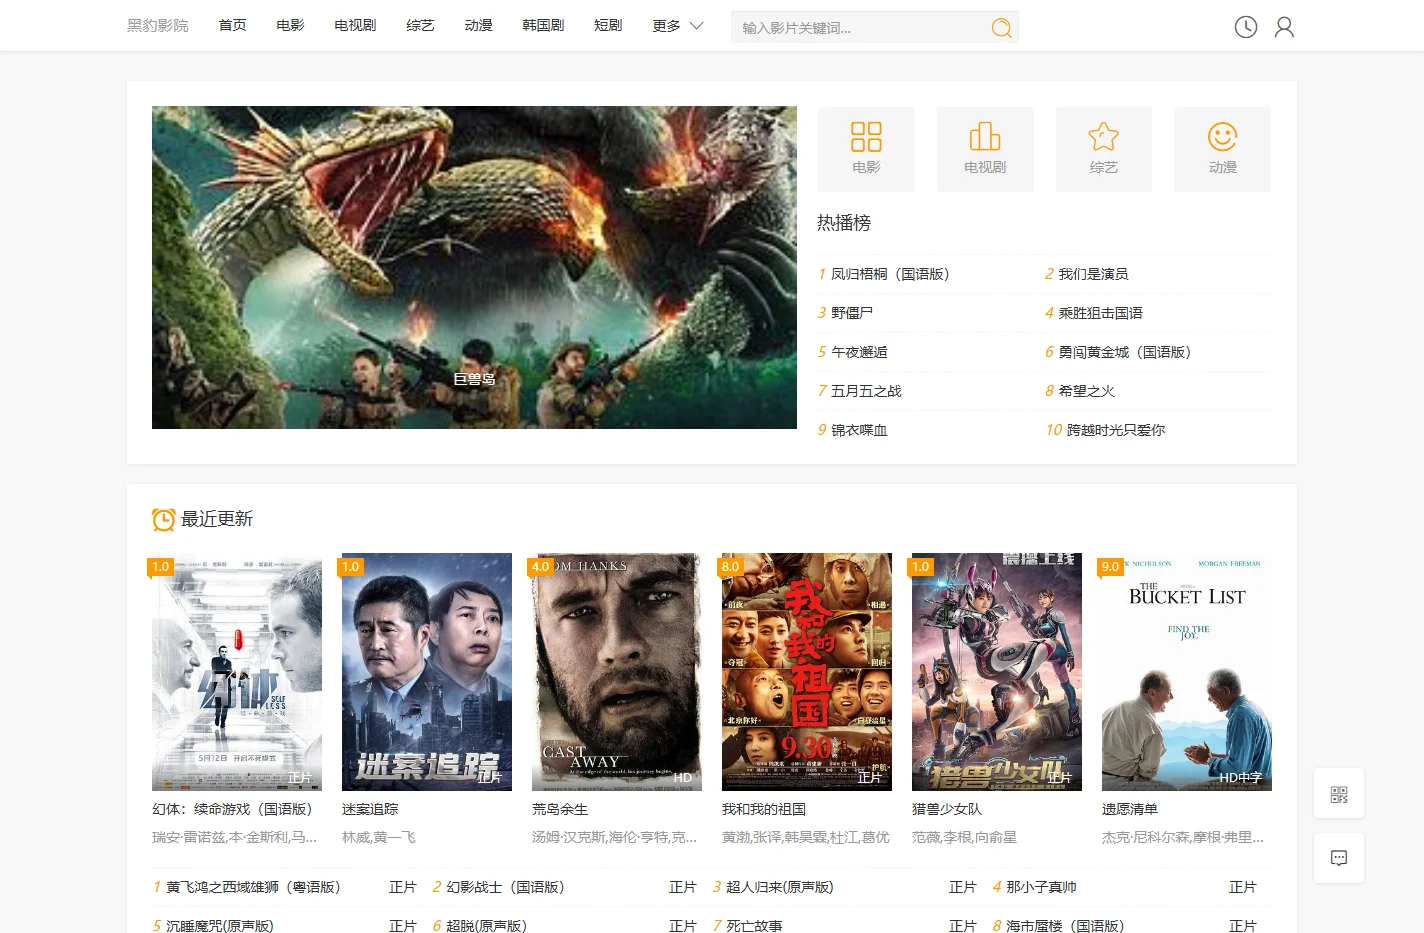
Task: Open the 动漫 smiley category tile
Action: point(1222,149)
